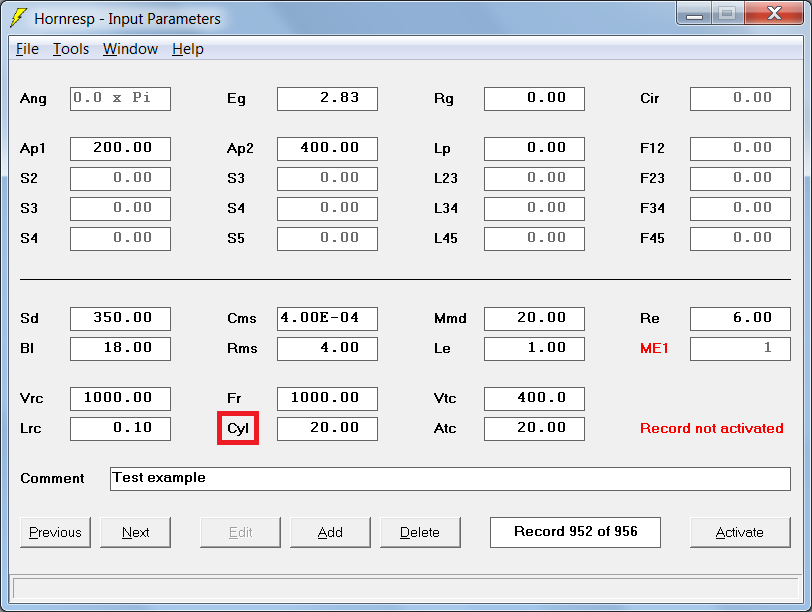Select the Re field showing 6.00
The image size is (812, 612).
[x=740, y=318]
